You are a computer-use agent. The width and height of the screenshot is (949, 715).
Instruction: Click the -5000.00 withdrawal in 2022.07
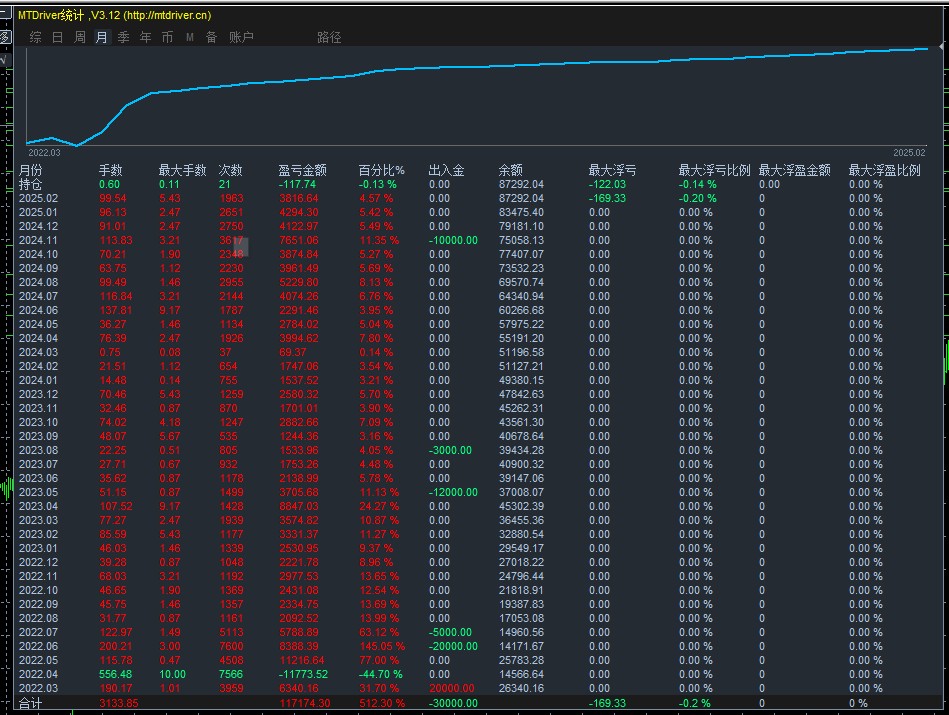(x=450, y=632)
